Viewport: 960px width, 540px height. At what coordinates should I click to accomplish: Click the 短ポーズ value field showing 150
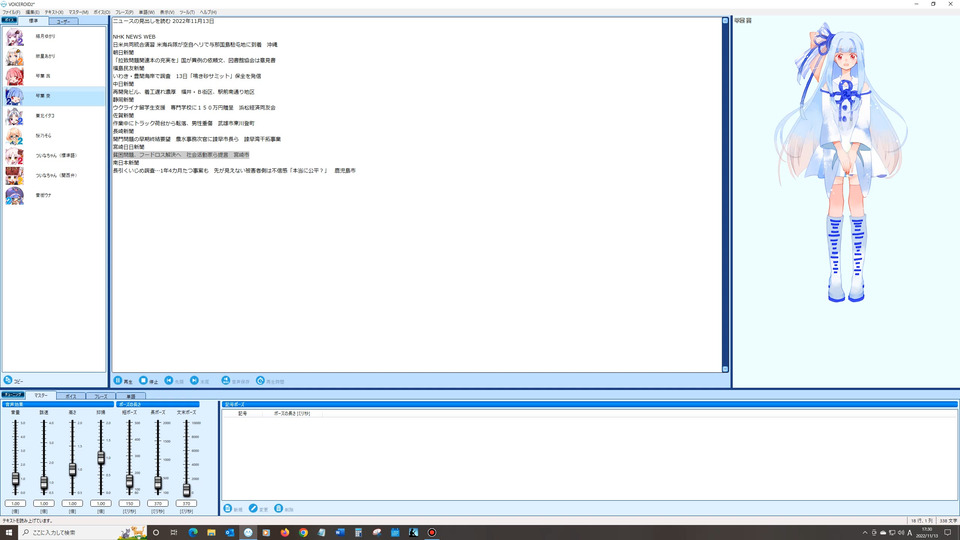pyautogui.click(x=129, y=503)
